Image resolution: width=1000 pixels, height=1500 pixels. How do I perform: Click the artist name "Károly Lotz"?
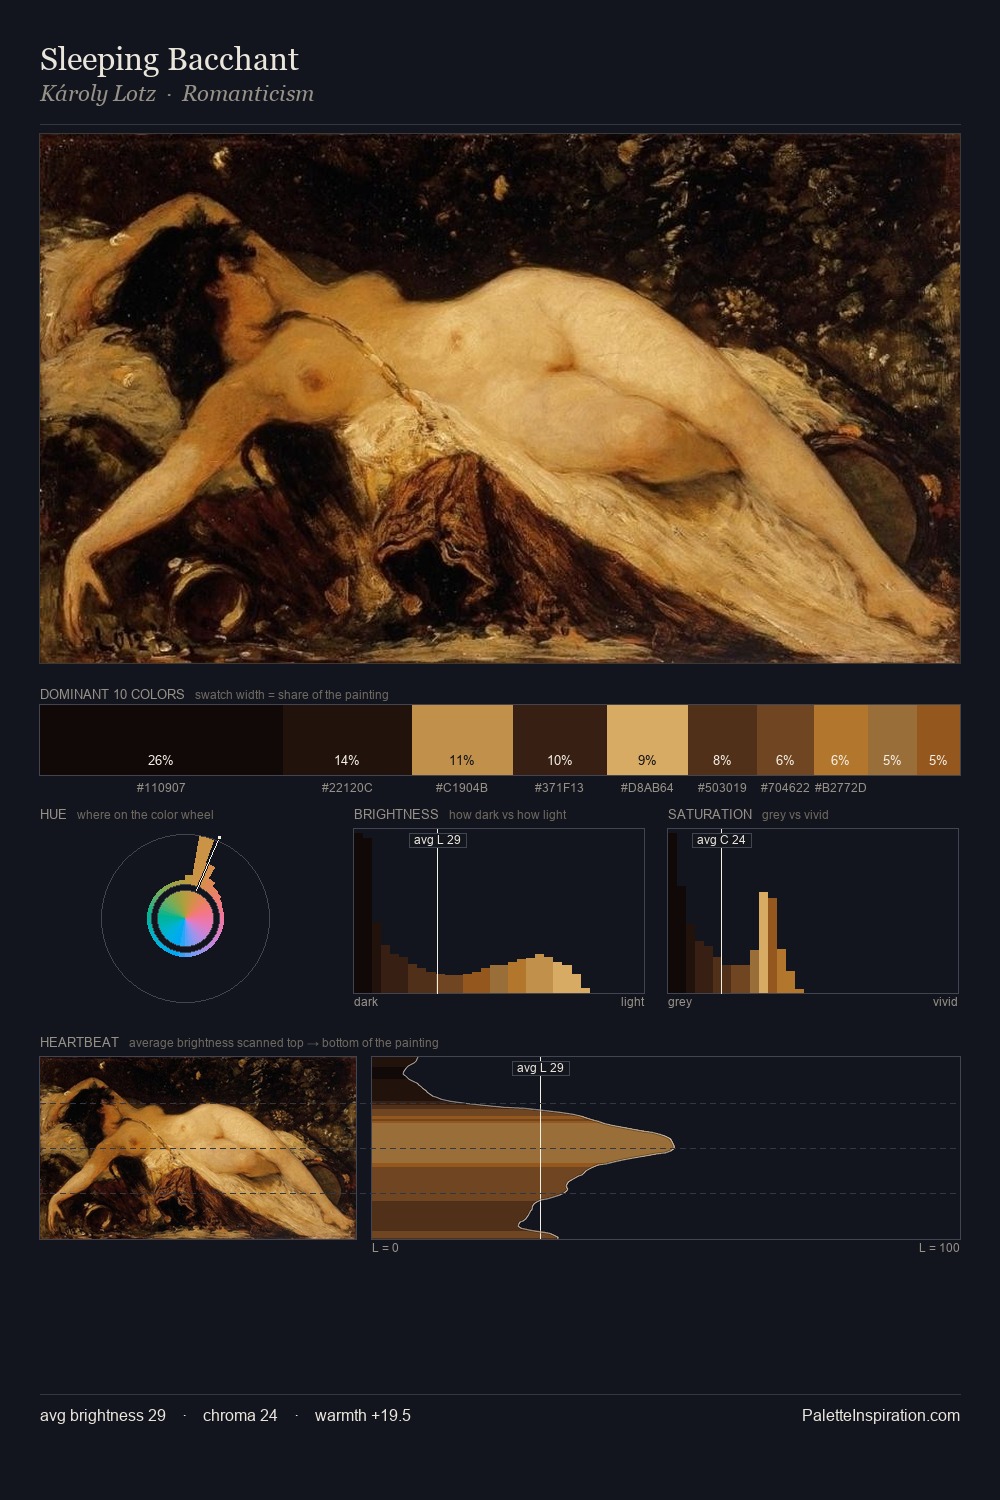(98, 94)
